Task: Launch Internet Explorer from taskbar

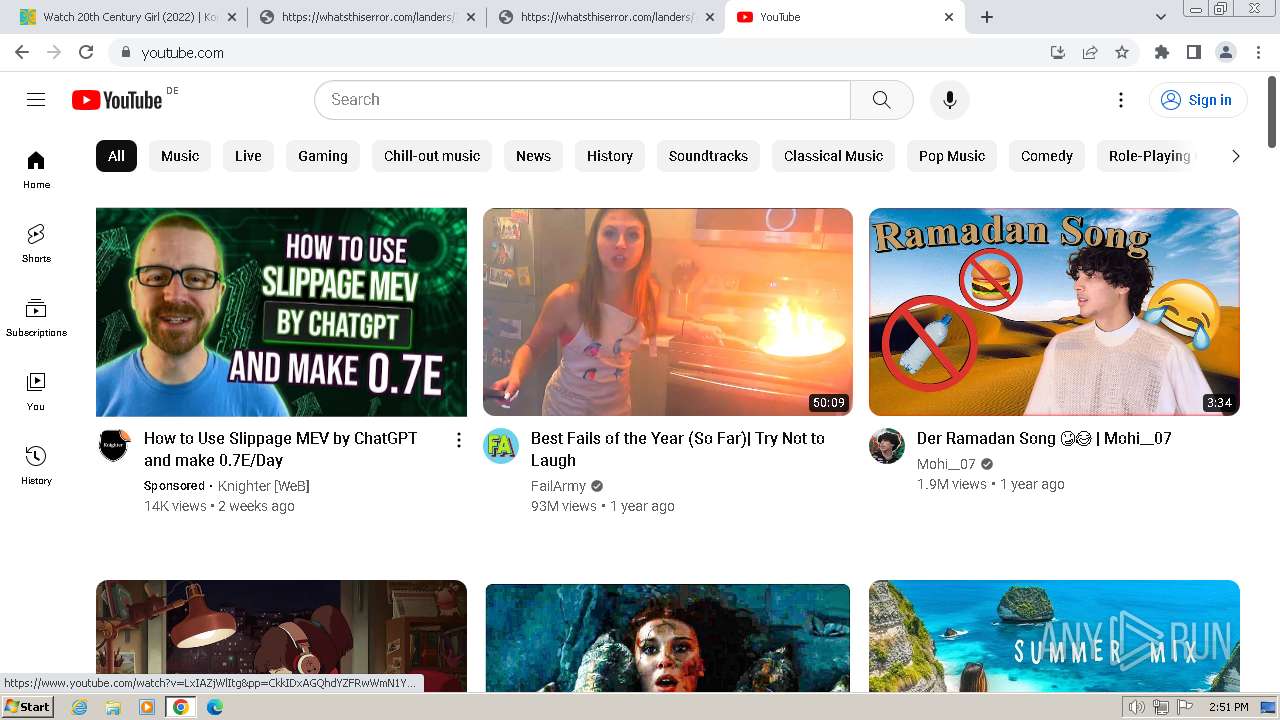Action: coord(80,707)
